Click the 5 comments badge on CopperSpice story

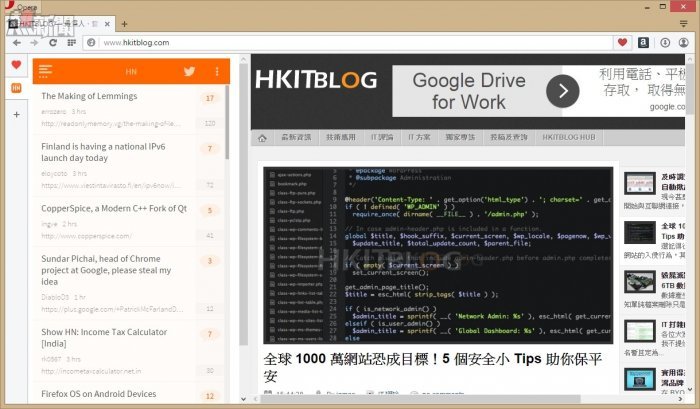coord(210,210)
